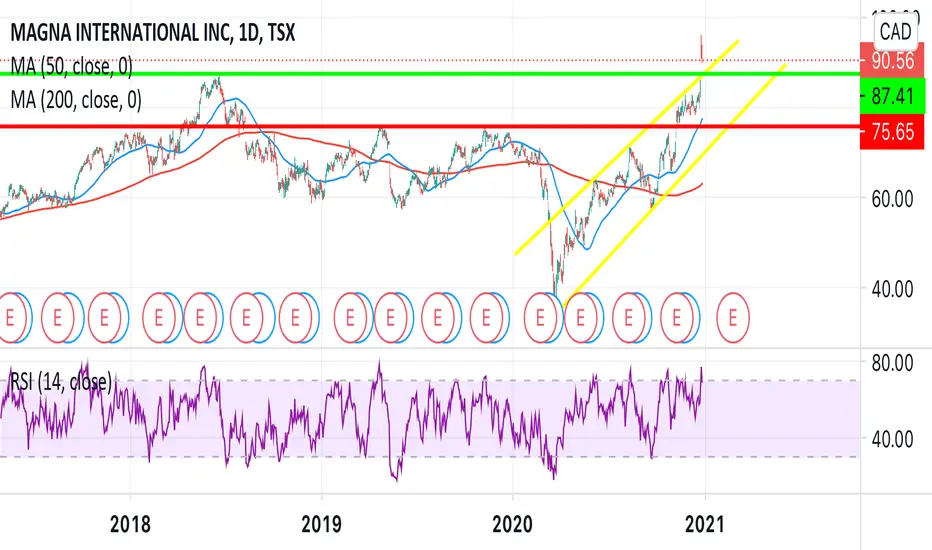Click the 2019 label on time axis
The image size is (932, 550).
point(321,524)
